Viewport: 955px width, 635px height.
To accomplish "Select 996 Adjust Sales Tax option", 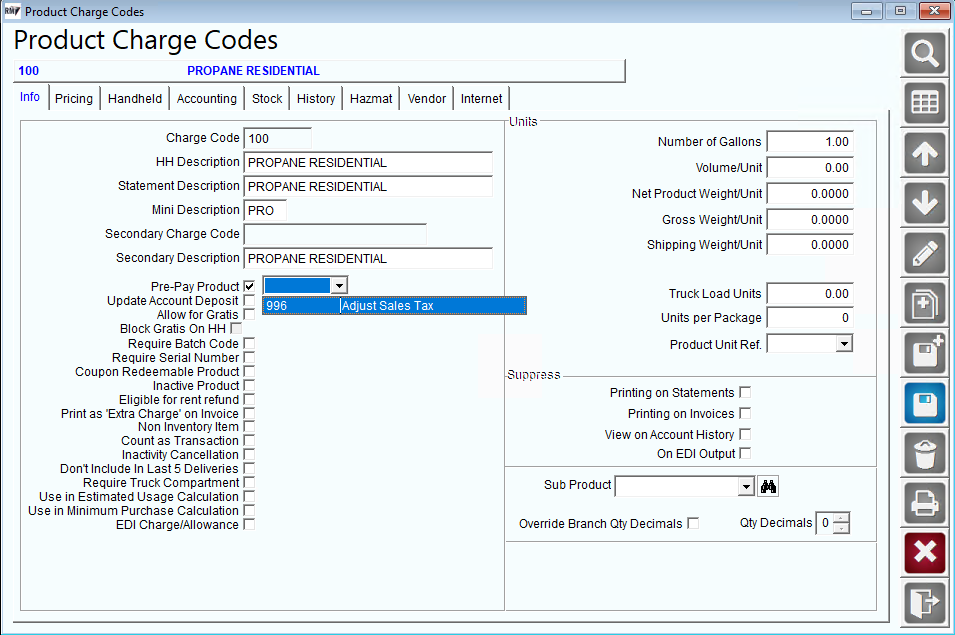I will point(394,306).
